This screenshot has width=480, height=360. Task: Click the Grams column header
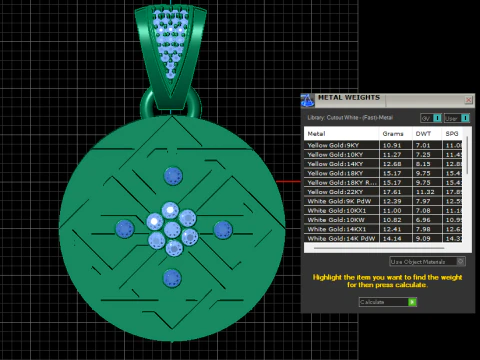395,134
